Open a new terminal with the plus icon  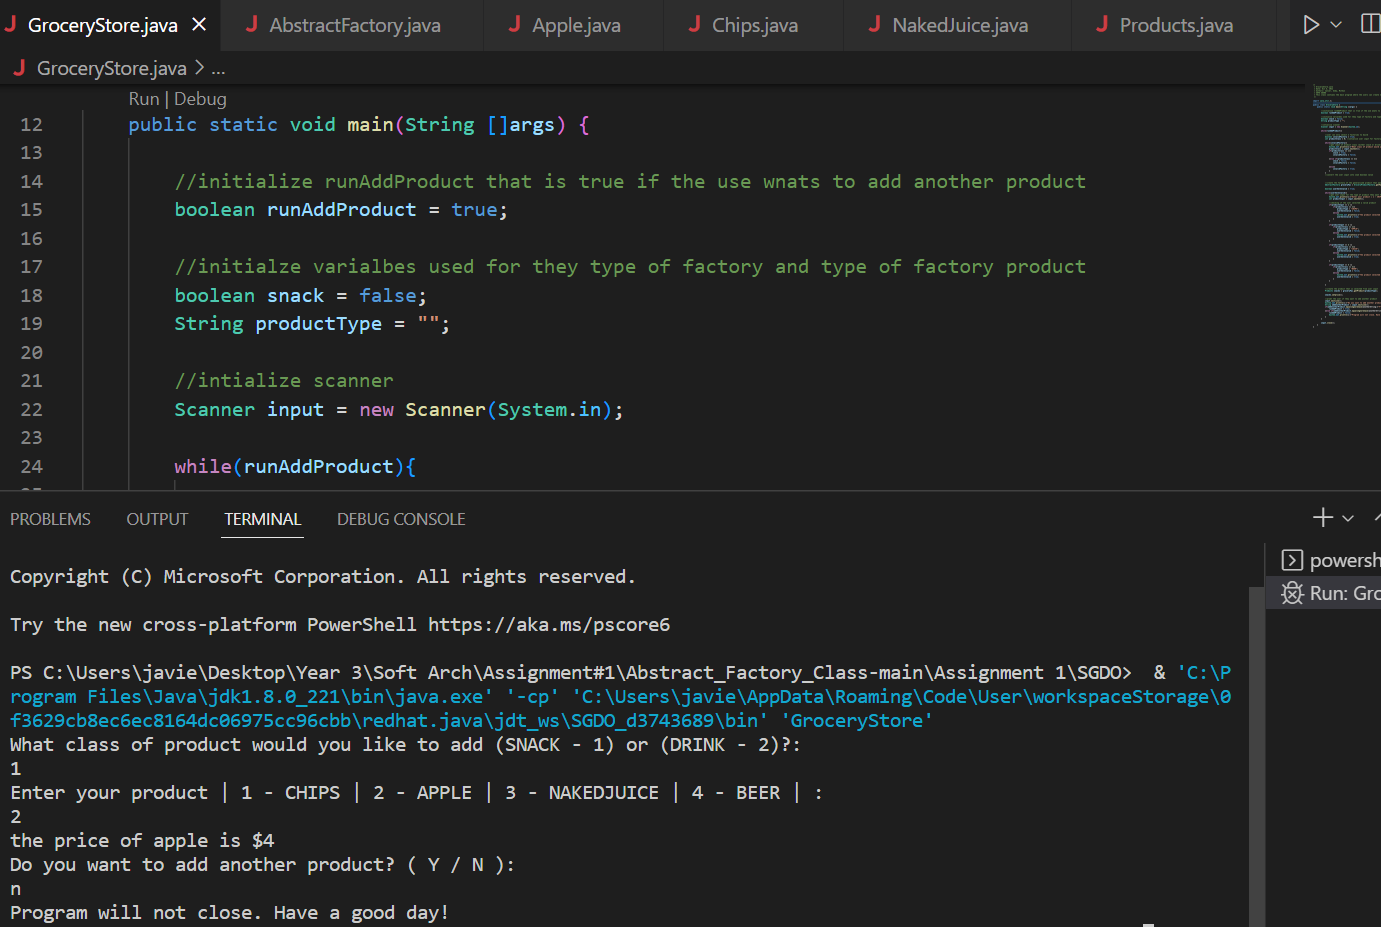click(x=1321, y=518)
